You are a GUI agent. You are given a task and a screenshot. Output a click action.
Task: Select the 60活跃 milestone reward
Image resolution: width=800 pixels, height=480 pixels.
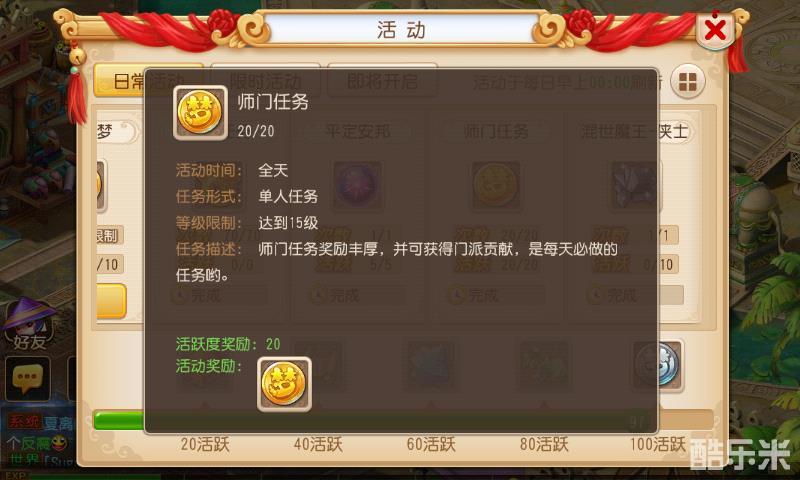click(431, 365)
